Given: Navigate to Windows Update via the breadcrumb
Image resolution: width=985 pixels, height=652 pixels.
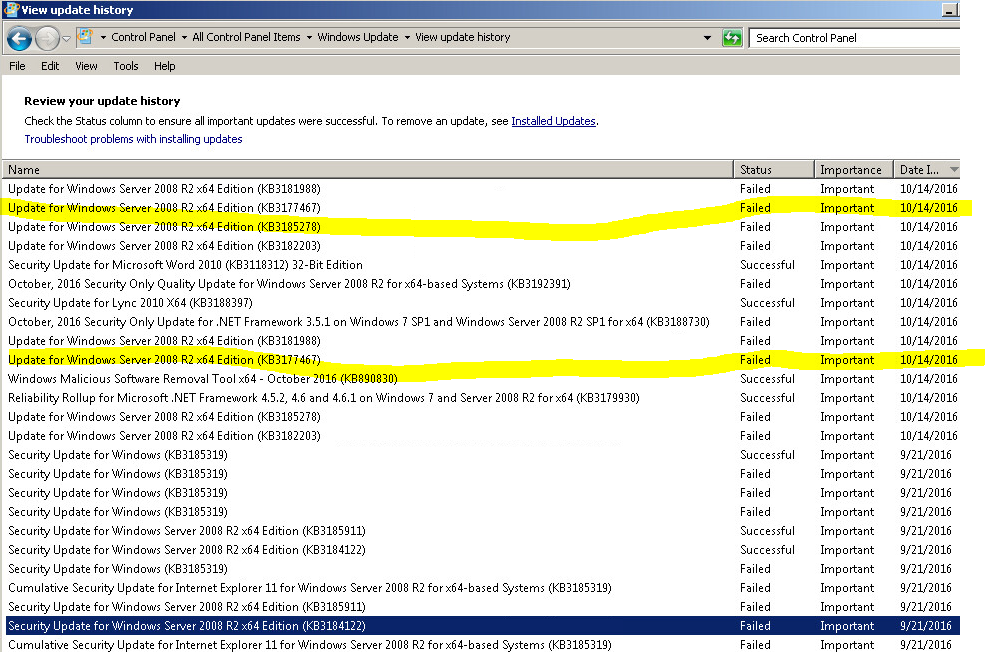Looking at the screenshot, I should coord(356,37).
